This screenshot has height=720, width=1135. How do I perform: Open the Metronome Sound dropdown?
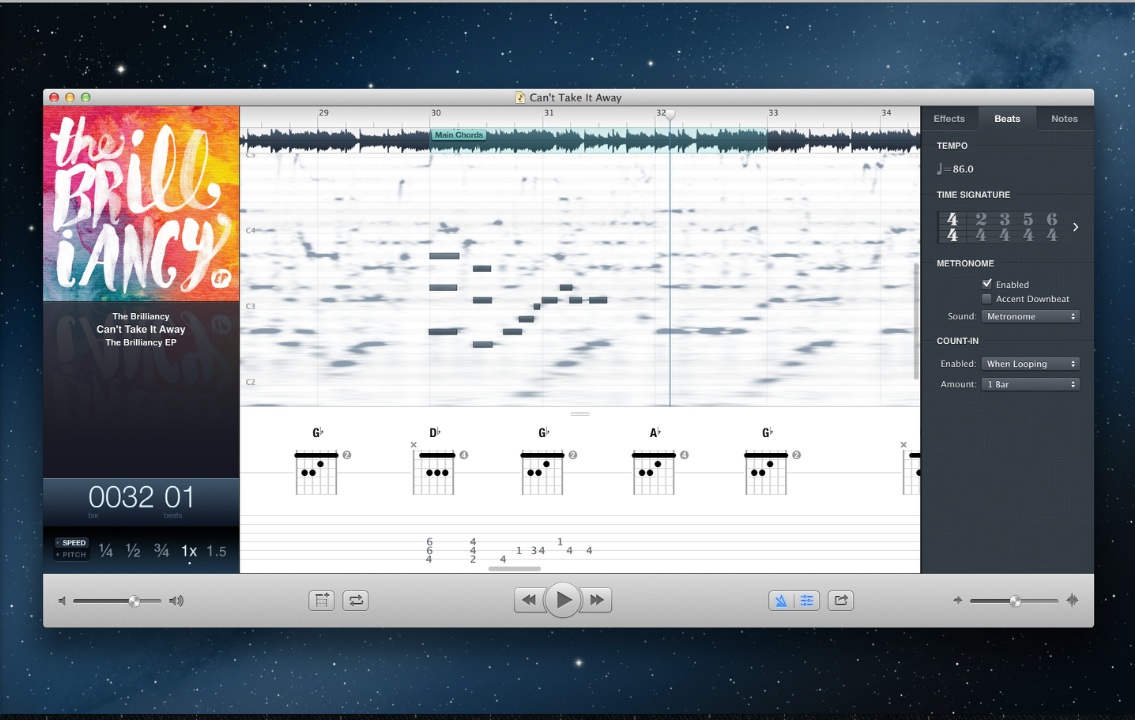(1031, 316)
